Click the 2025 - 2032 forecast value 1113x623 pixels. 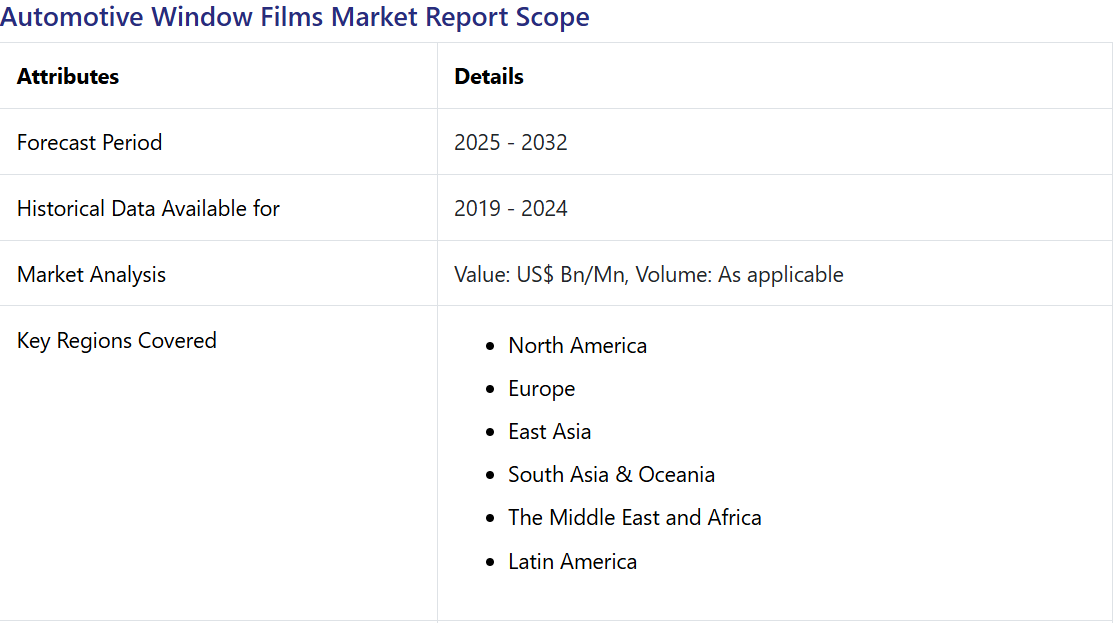point(510,142)
